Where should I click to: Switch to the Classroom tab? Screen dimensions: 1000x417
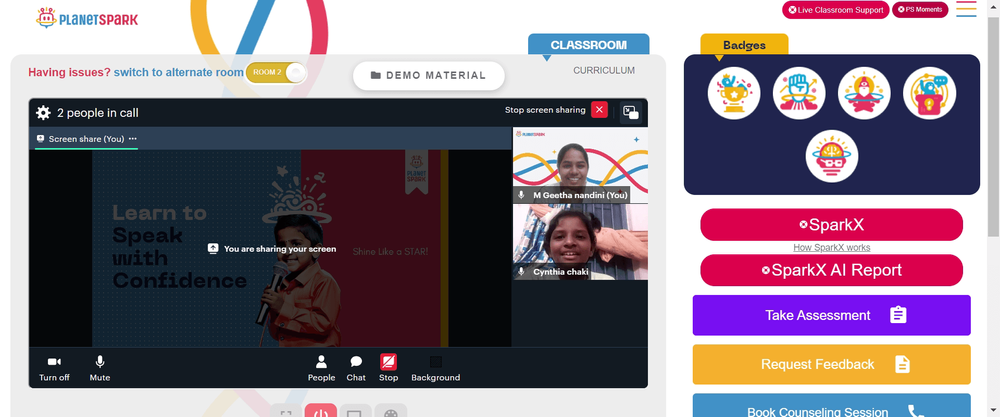589,45
